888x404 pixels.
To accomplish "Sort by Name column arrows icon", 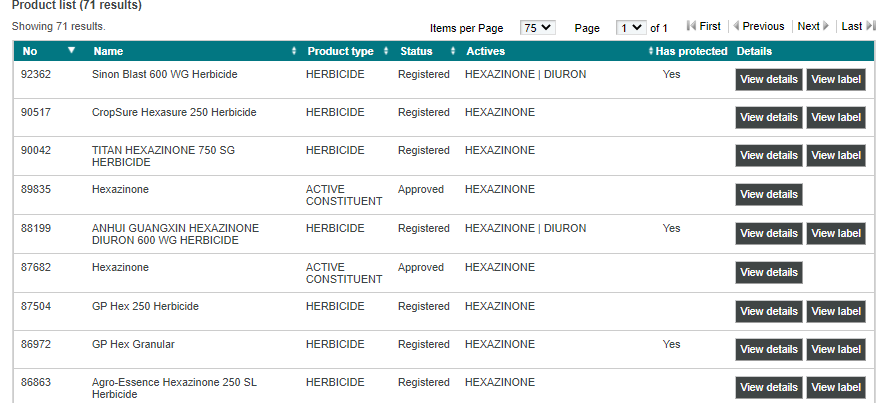I will click(294, 51).
